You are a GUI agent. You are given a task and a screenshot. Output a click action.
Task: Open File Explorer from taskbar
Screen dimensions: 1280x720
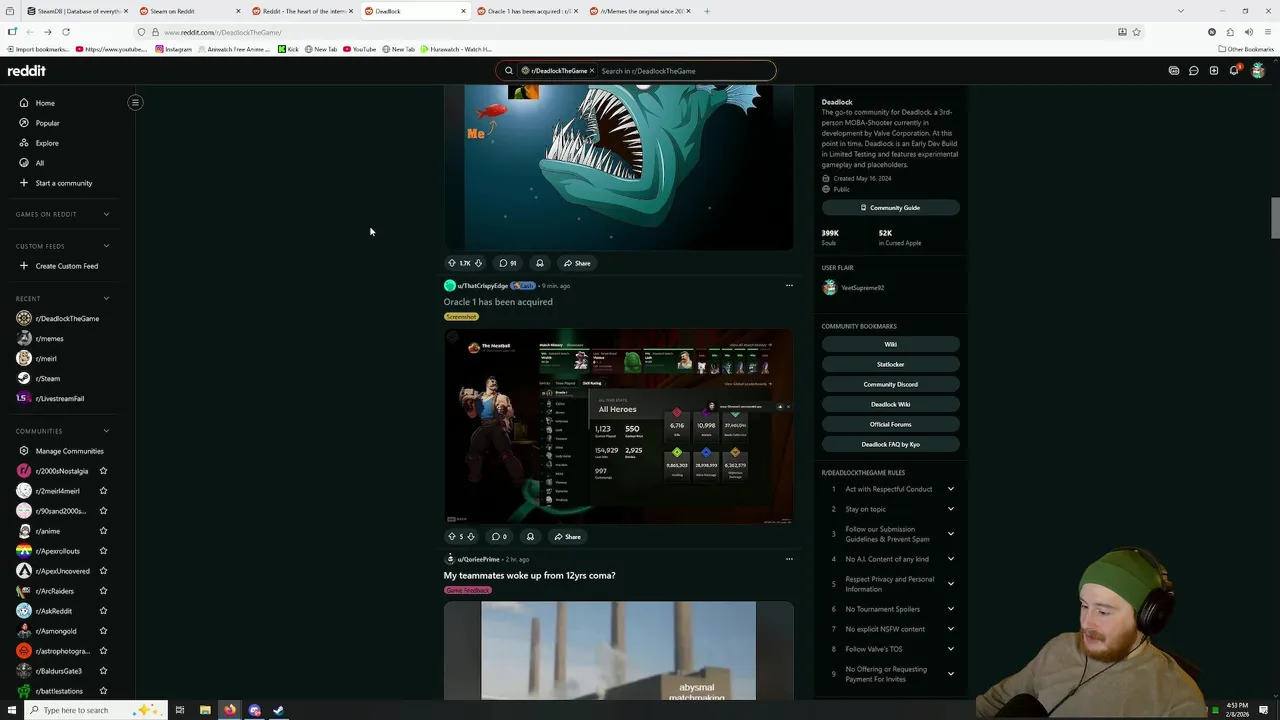tap(205, 710)
